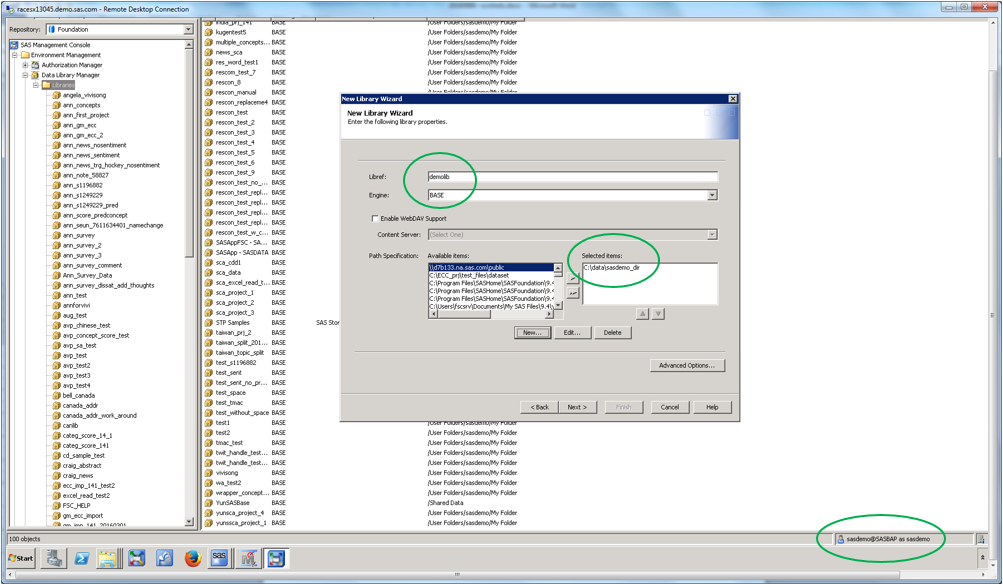
Task: Open Server Manager from the taskbar
Action: tap(54, 558)
